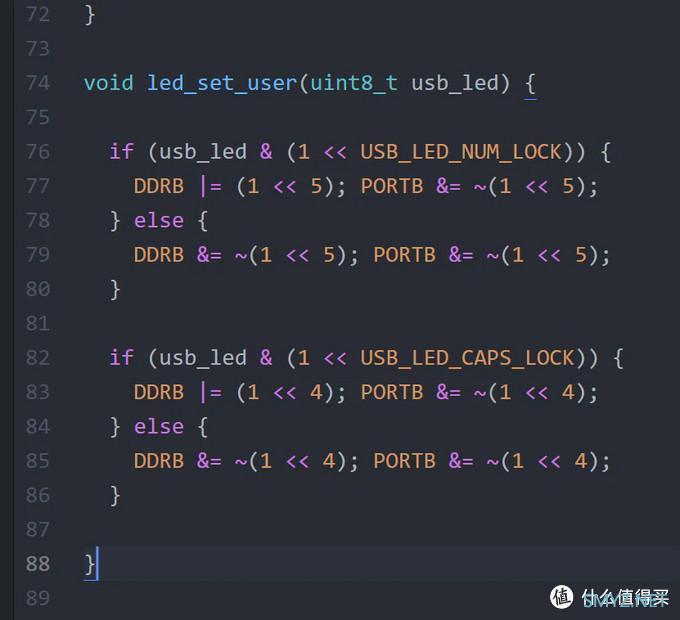Click 'PORTB' on line 83
The image size is (680, 620).
[x=392, y=392]
